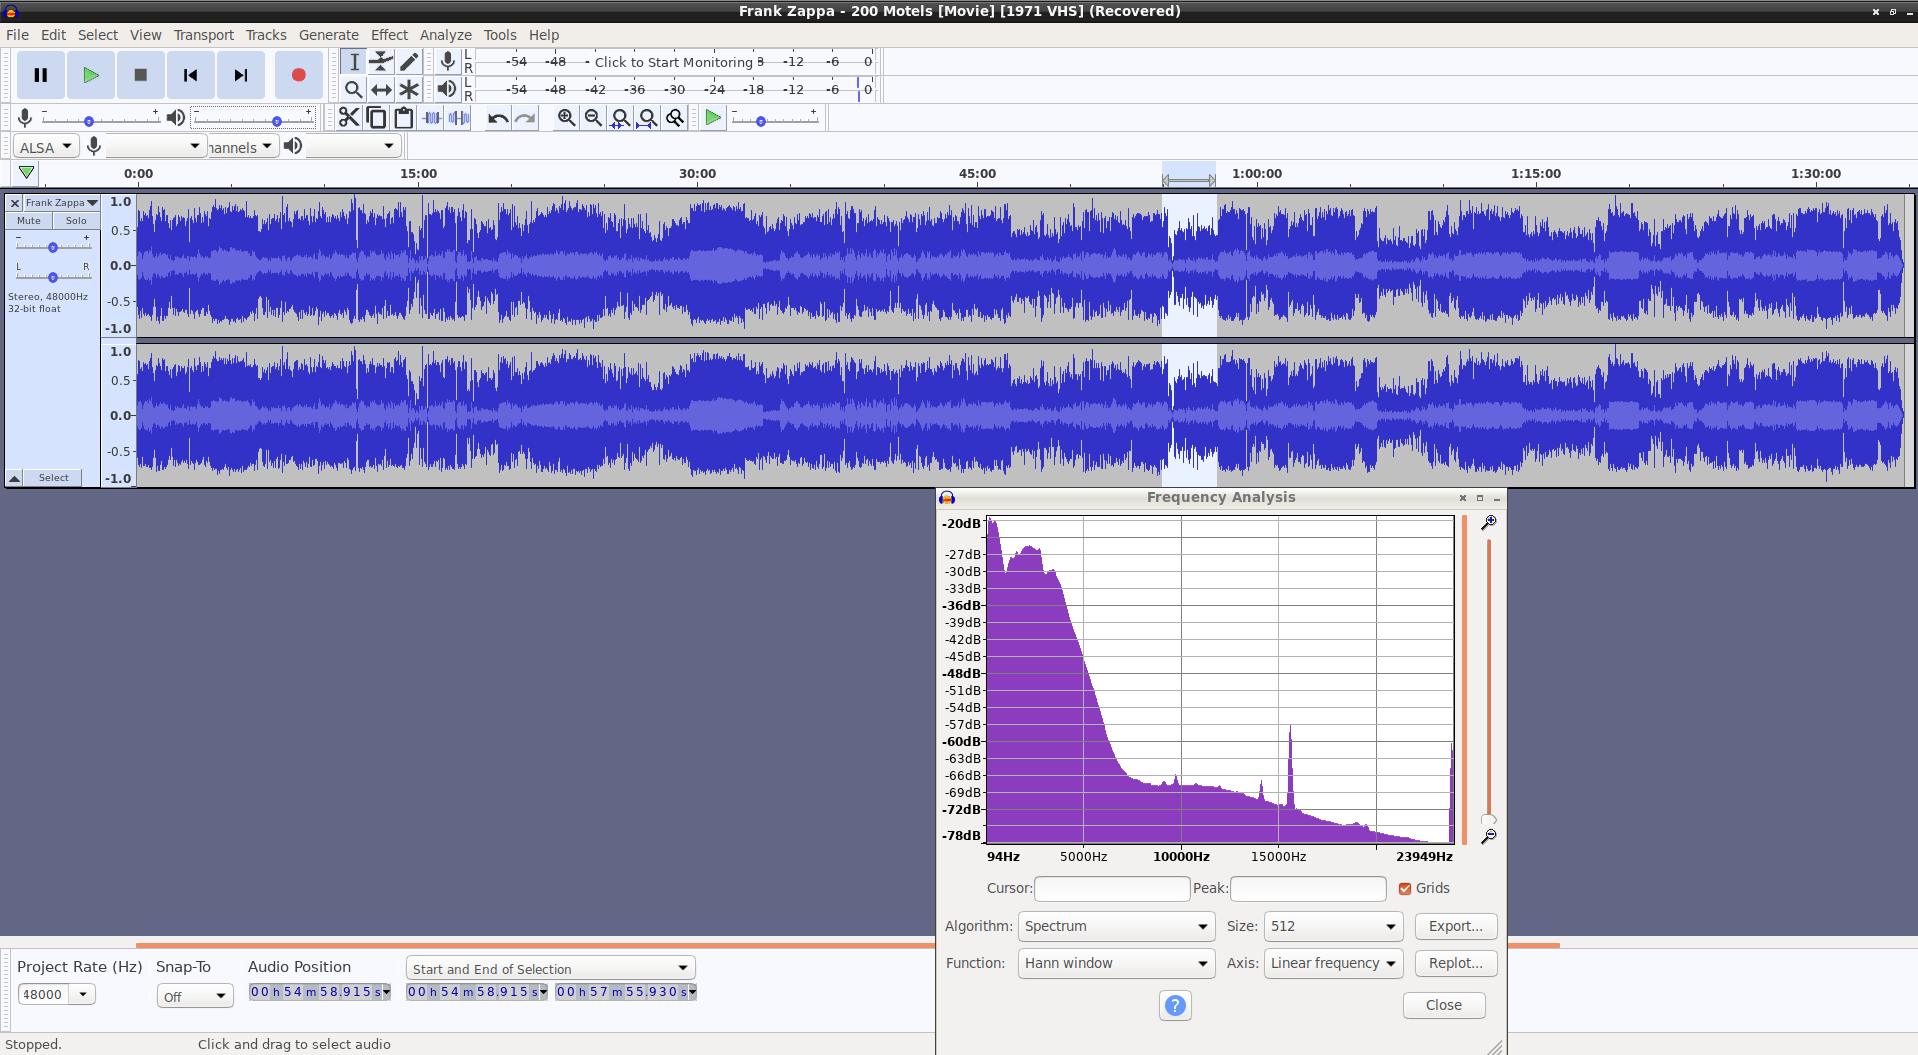Open the recording channels dropdown
This screenshot has width=1918, height=1055.
point(243,147)
